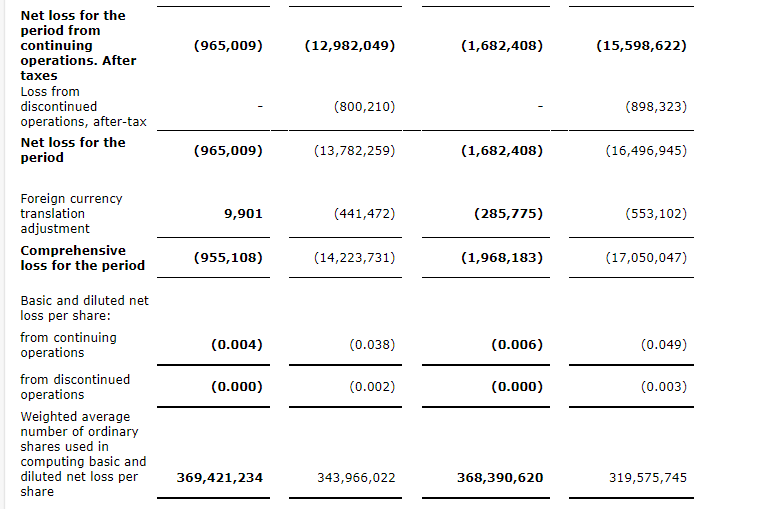Select the (0.049) per-share loss value
This screenshot has width=784, height=509.
(664, 344)
